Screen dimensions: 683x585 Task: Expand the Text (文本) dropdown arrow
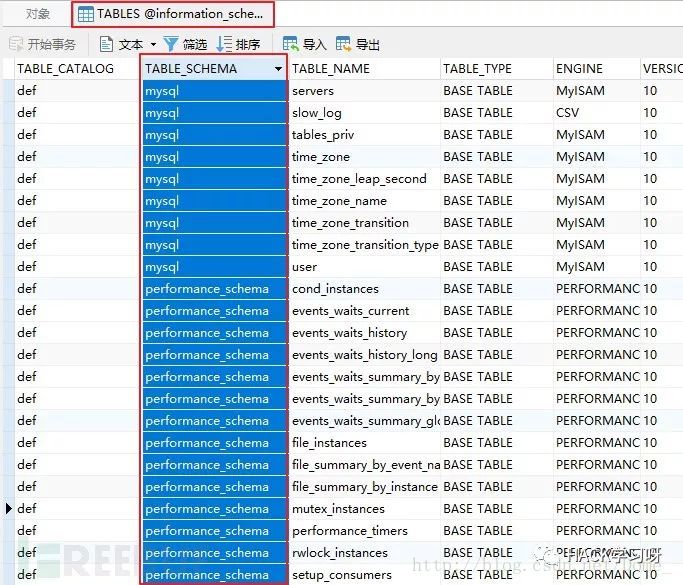(153, 45)
